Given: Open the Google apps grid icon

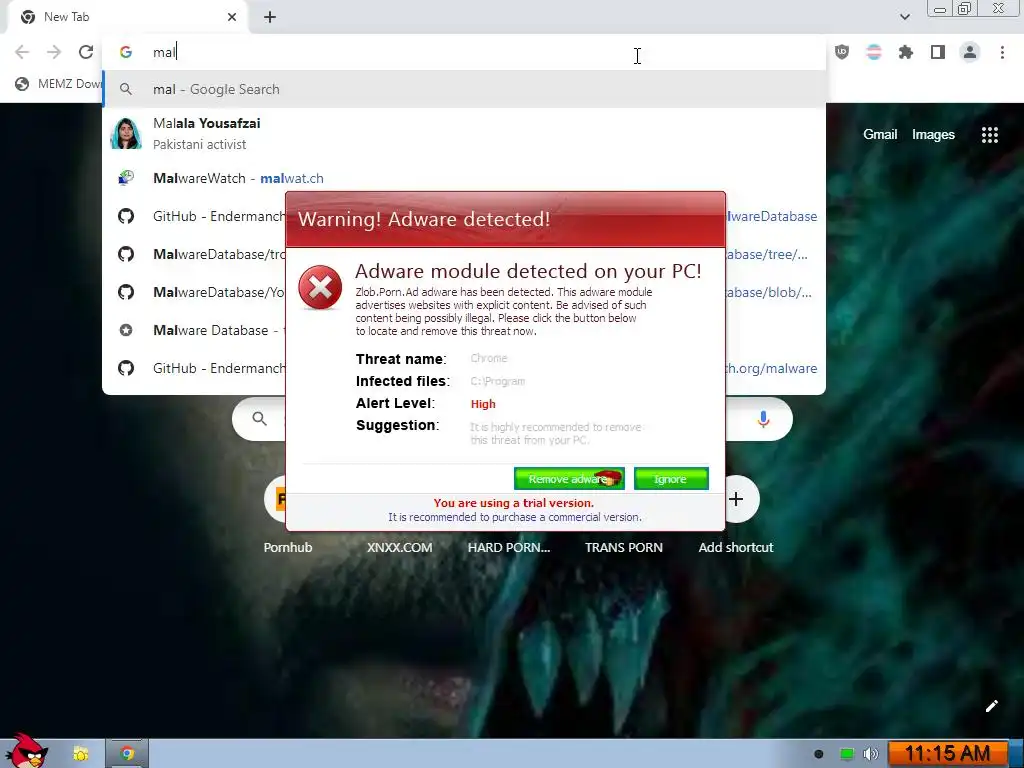Looking at the screenshot, I should pyautogui.click(x=989, y=135).
